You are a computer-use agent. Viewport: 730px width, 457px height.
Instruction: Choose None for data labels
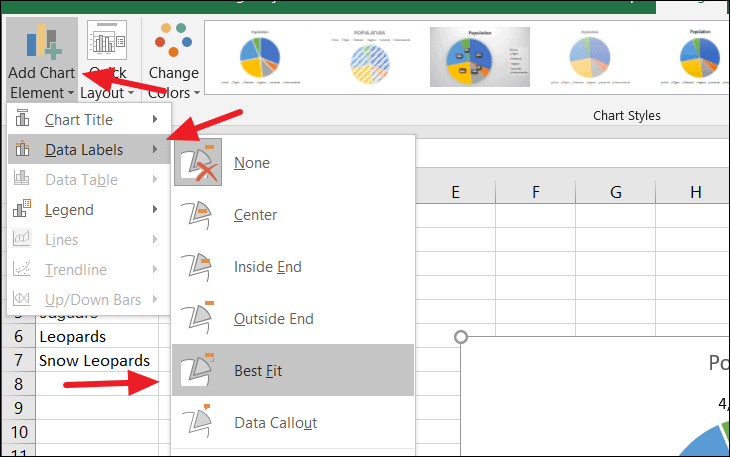click(x=293, y=162)
